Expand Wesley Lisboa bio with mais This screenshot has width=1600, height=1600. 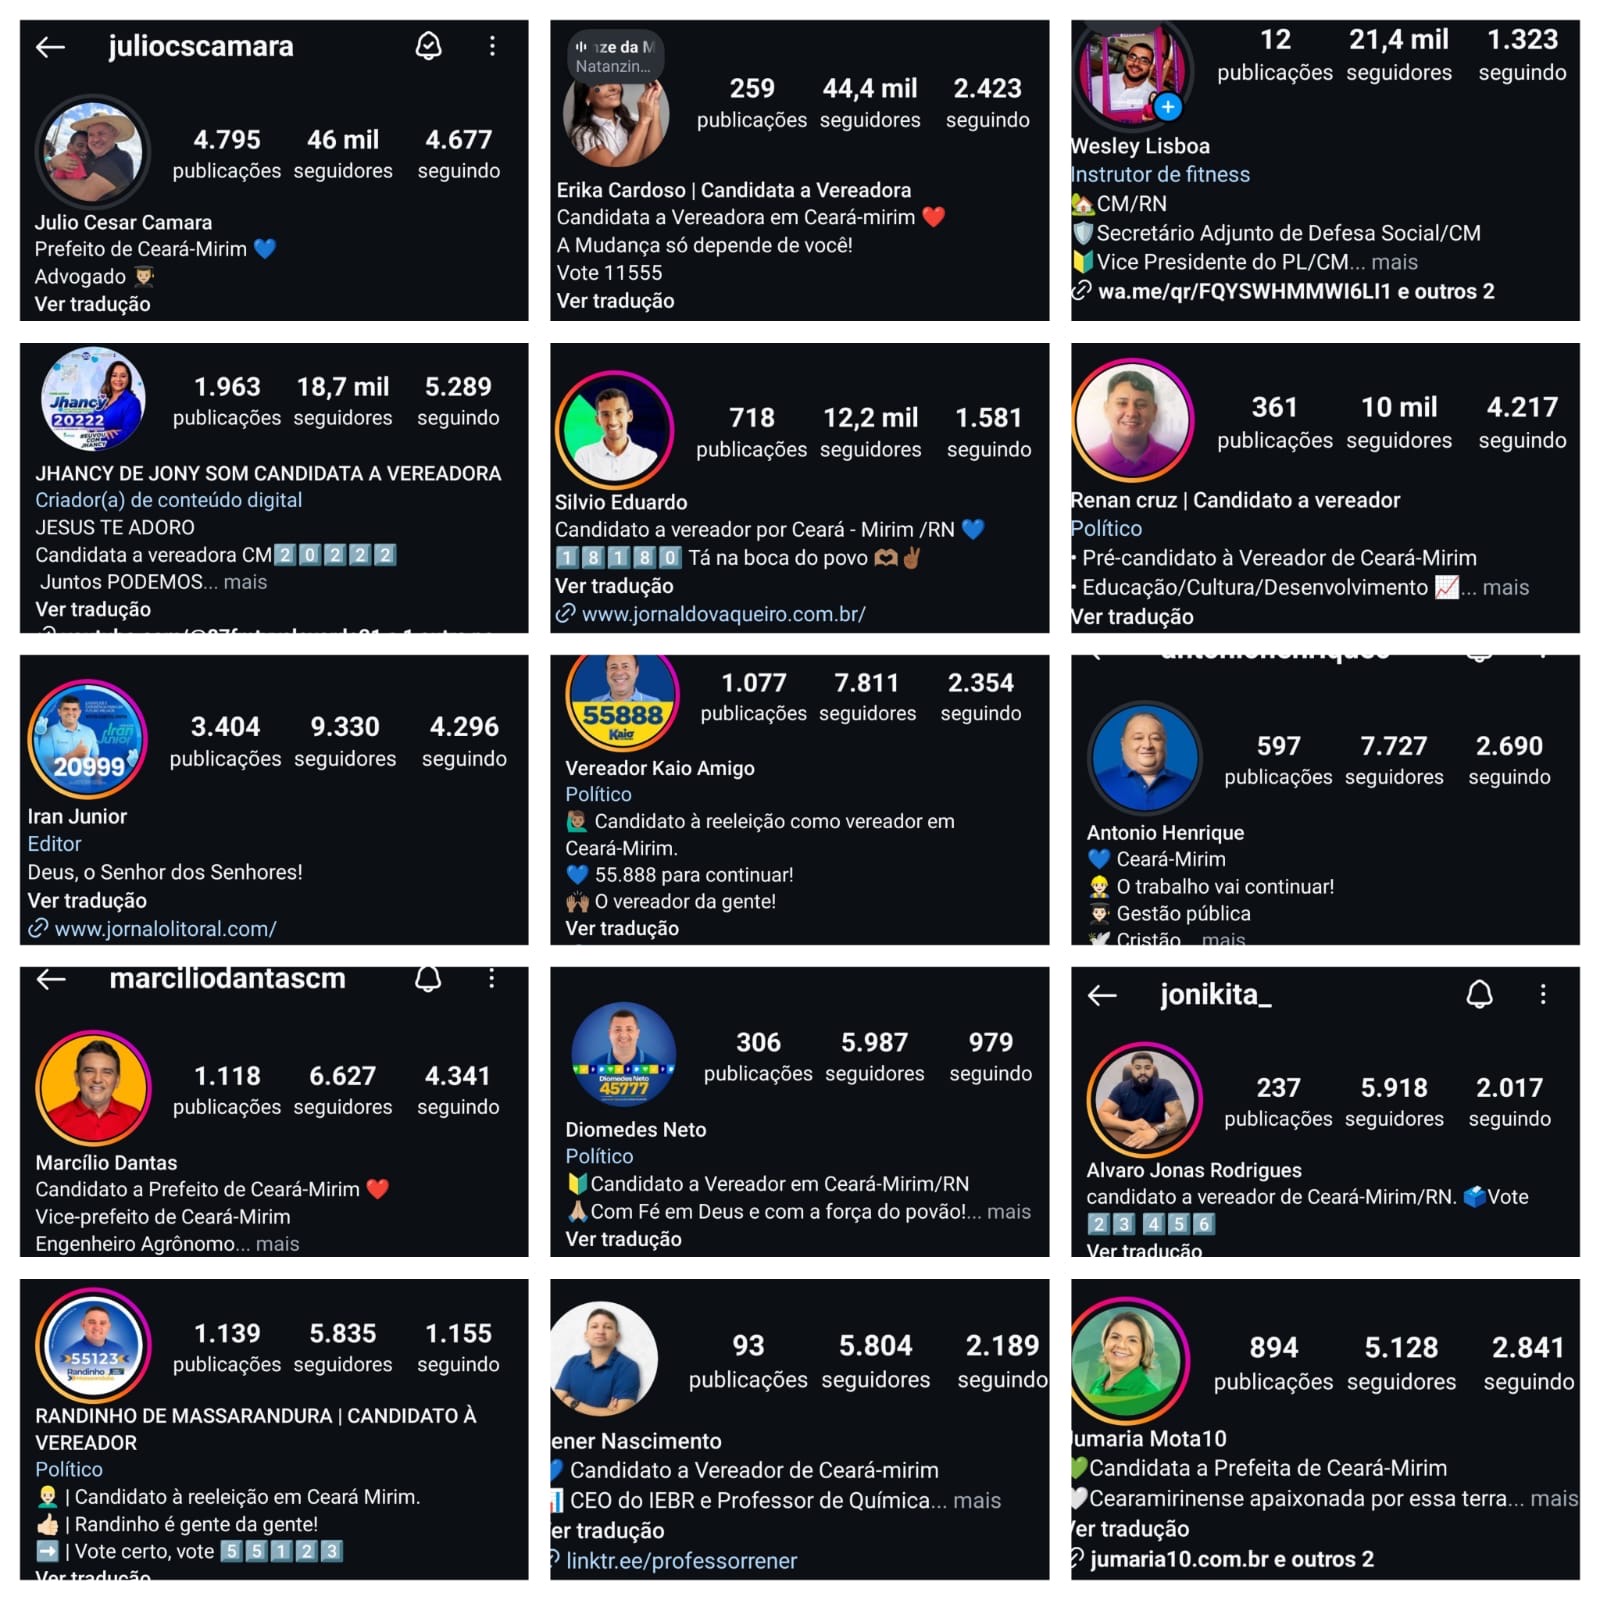[1394, 262]
